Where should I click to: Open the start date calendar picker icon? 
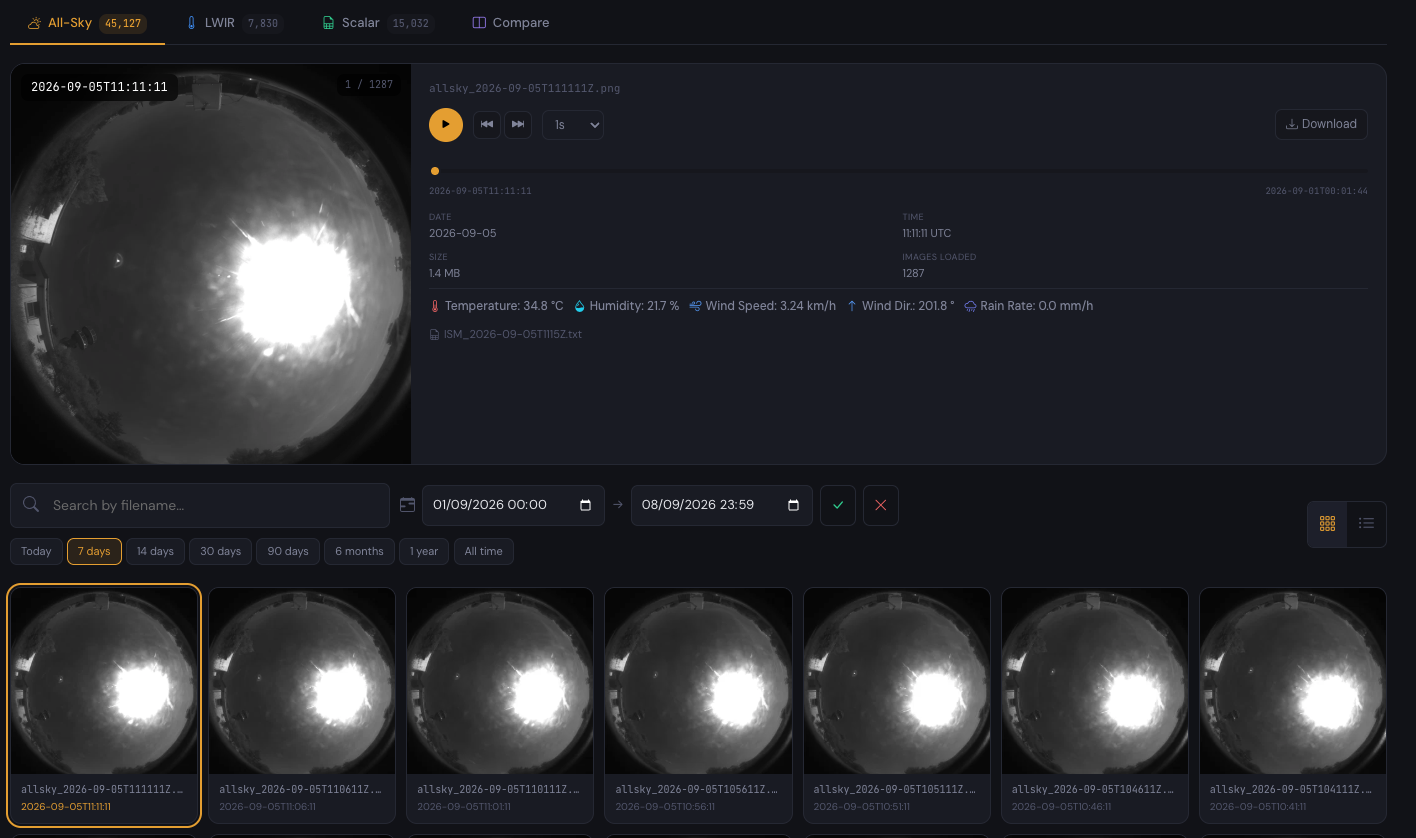coord(586,505)
